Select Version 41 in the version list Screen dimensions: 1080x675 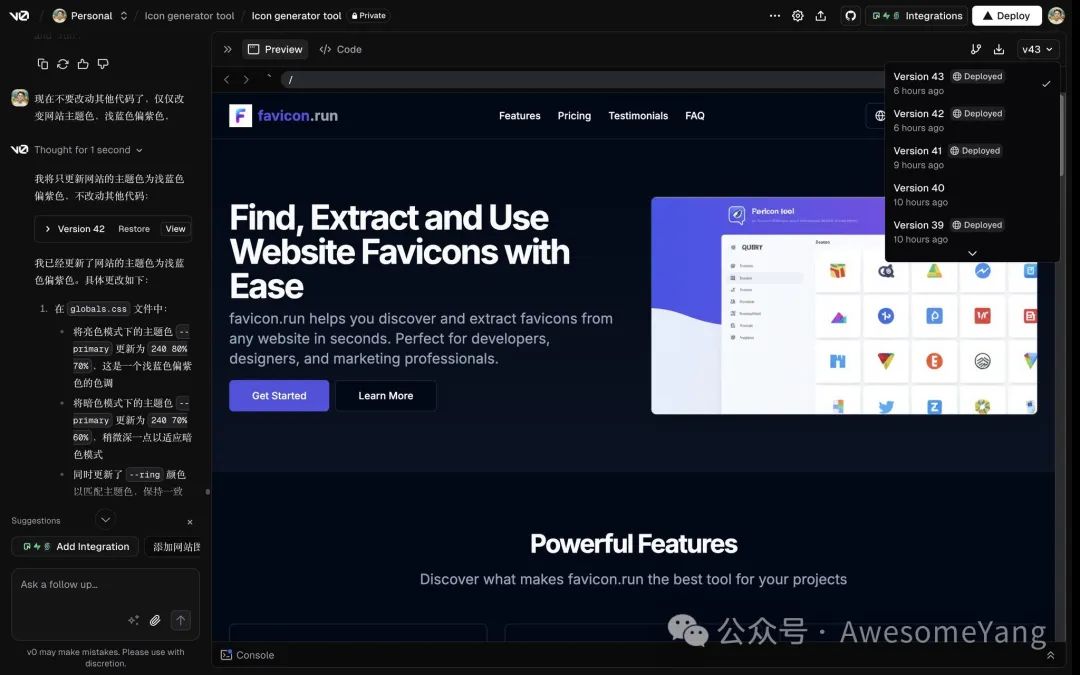971,158
